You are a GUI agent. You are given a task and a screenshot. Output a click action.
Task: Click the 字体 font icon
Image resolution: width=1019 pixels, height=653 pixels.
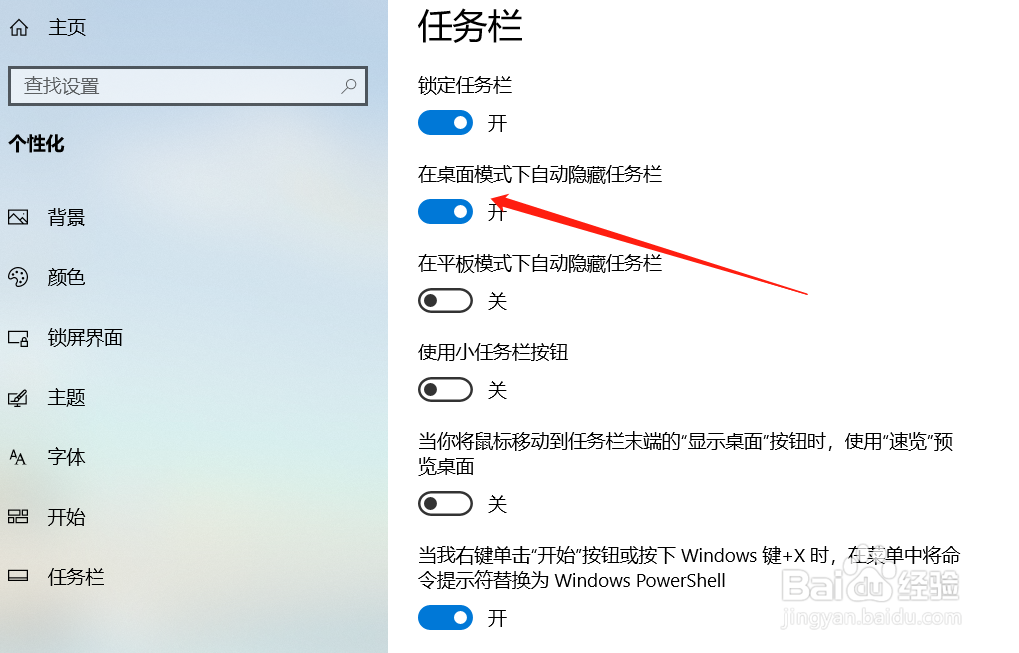(18, 457)
